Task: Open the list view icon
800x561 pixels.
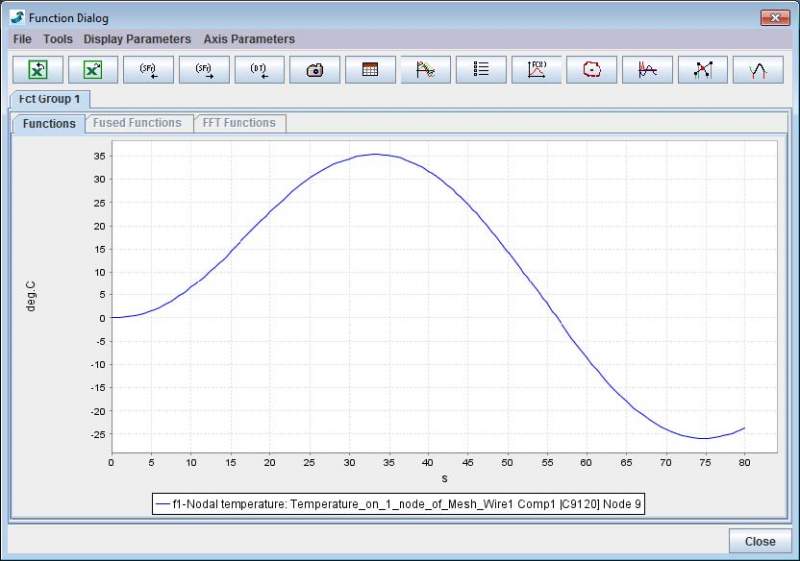Action: click(x=481, y=69)
